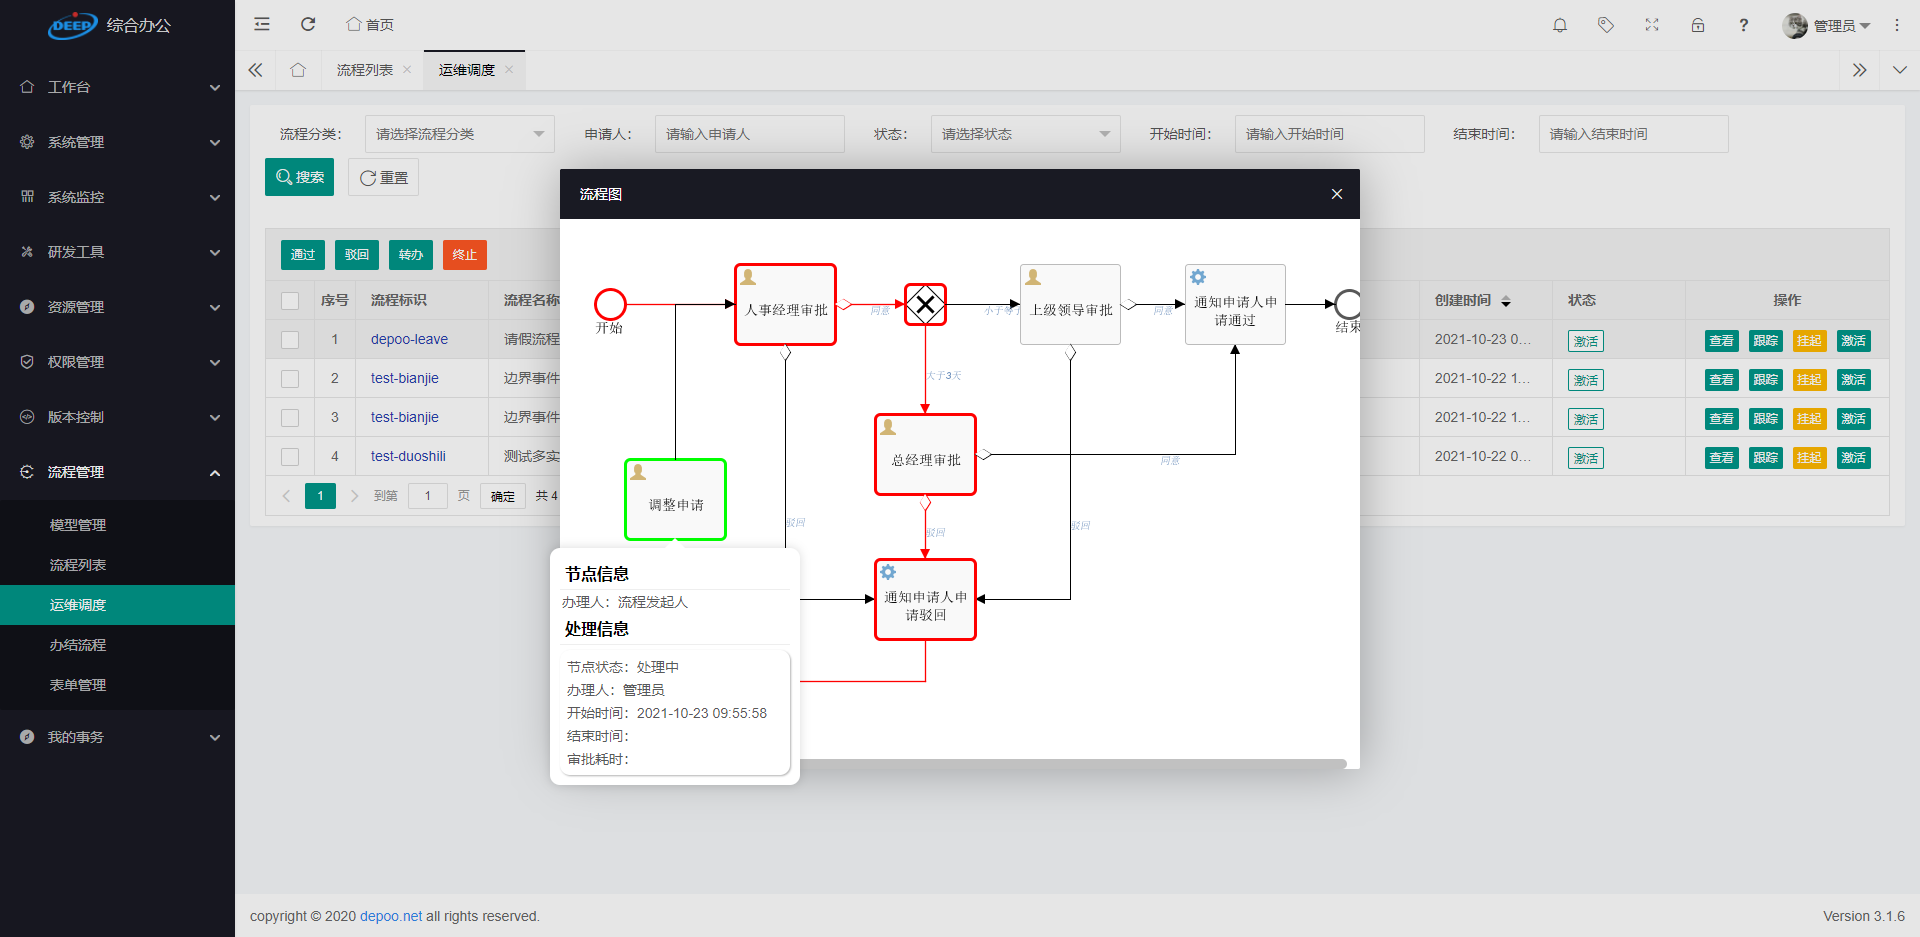Open the 请选择状态 status dropdown
Screen dimensions: 1920x937
[x=1024, y=133]
